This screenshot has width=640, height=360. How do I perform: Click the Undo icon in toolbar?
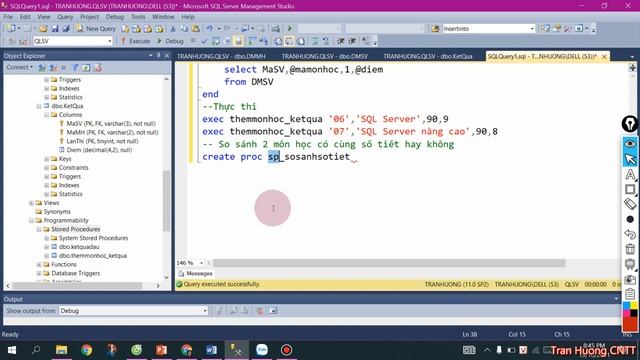click(x=209, y=29)
